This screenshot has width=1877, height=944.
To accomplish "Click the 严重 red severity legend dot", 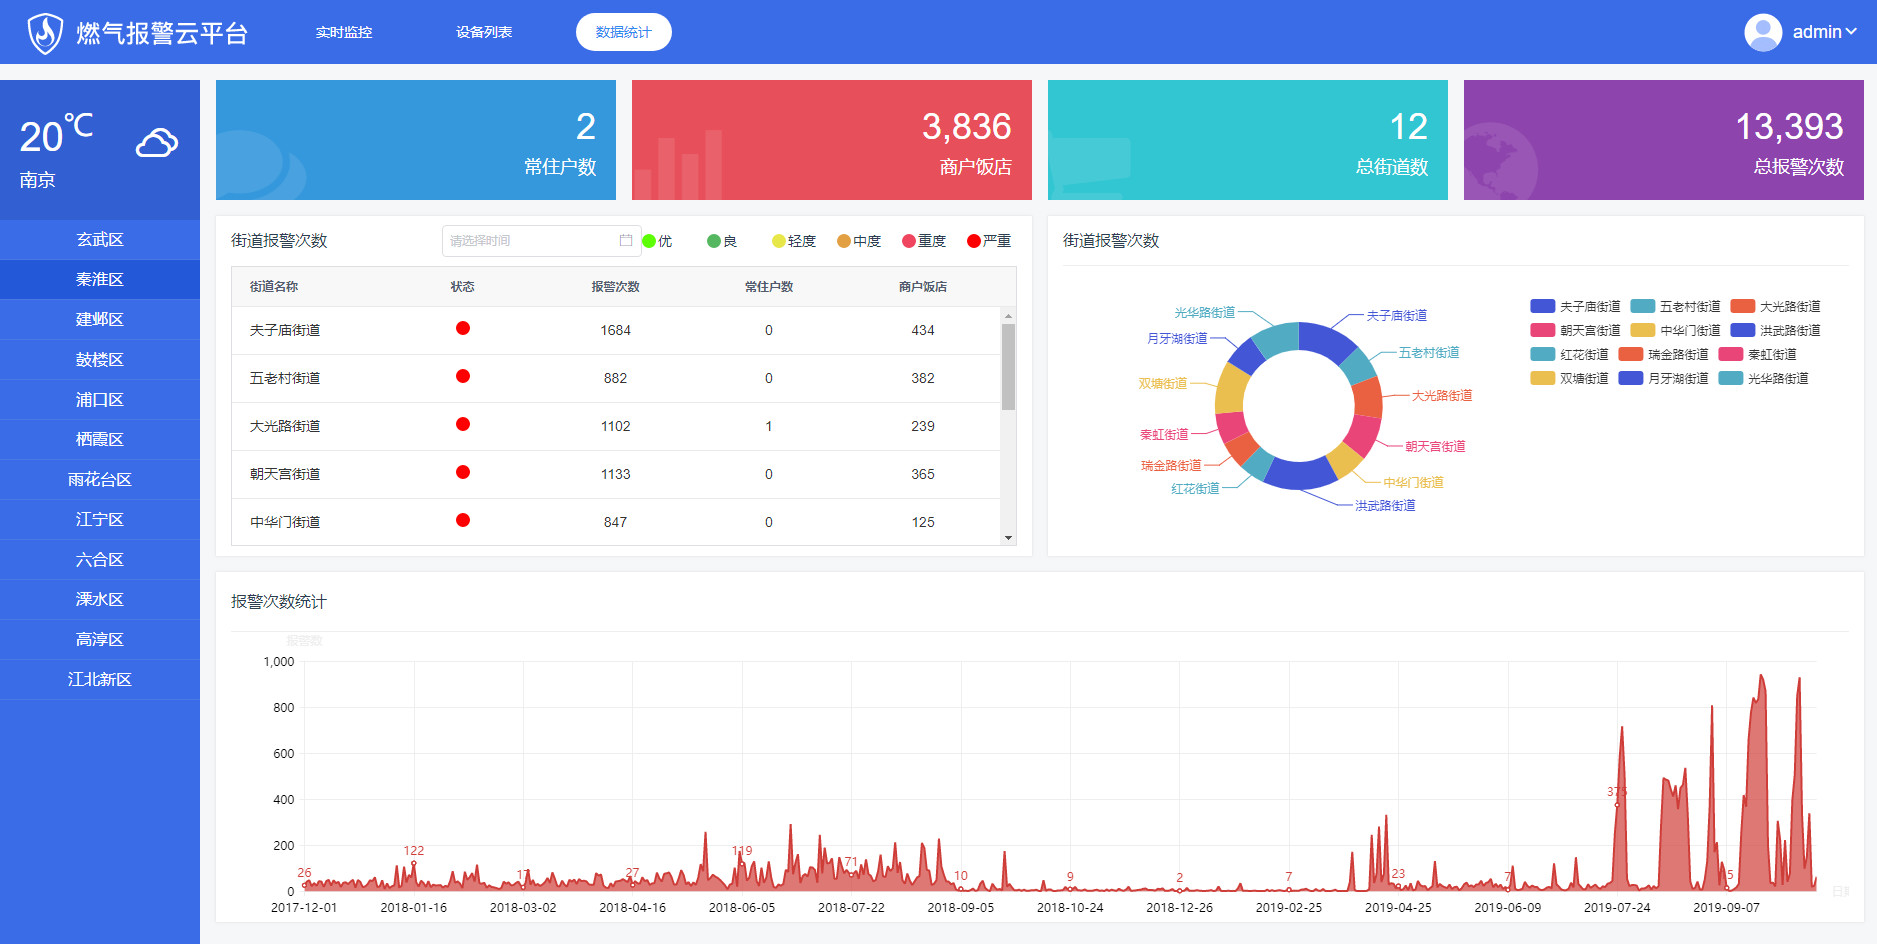I will (974, 241).
